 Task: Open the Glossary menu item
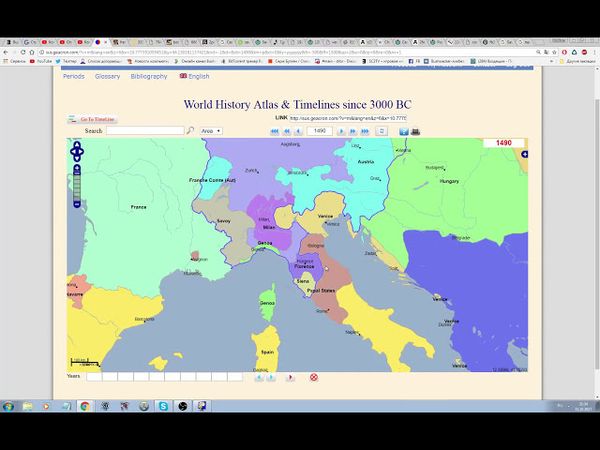point(107,76)
